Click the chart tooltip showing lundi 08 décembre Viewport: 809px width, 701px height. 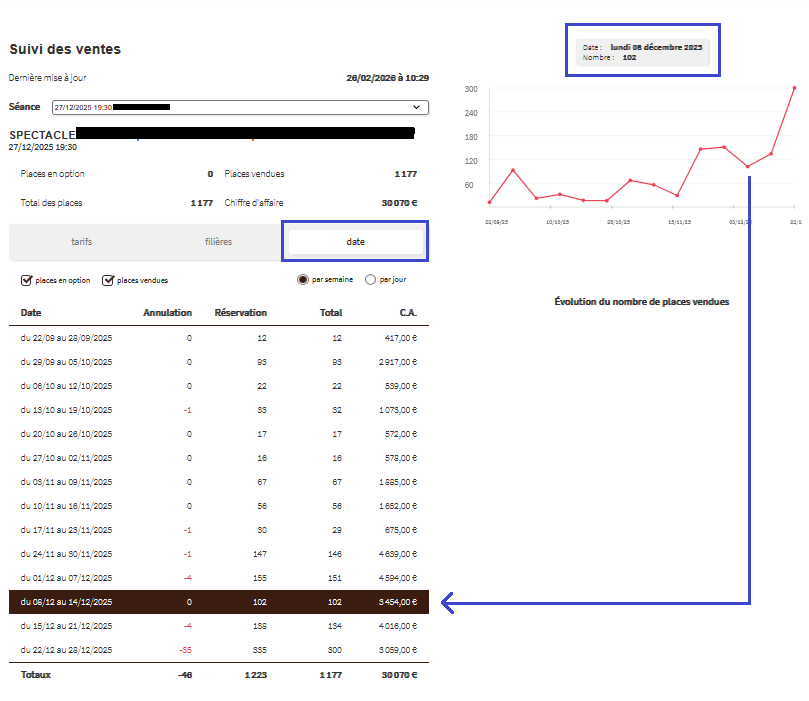click(643, 52)
